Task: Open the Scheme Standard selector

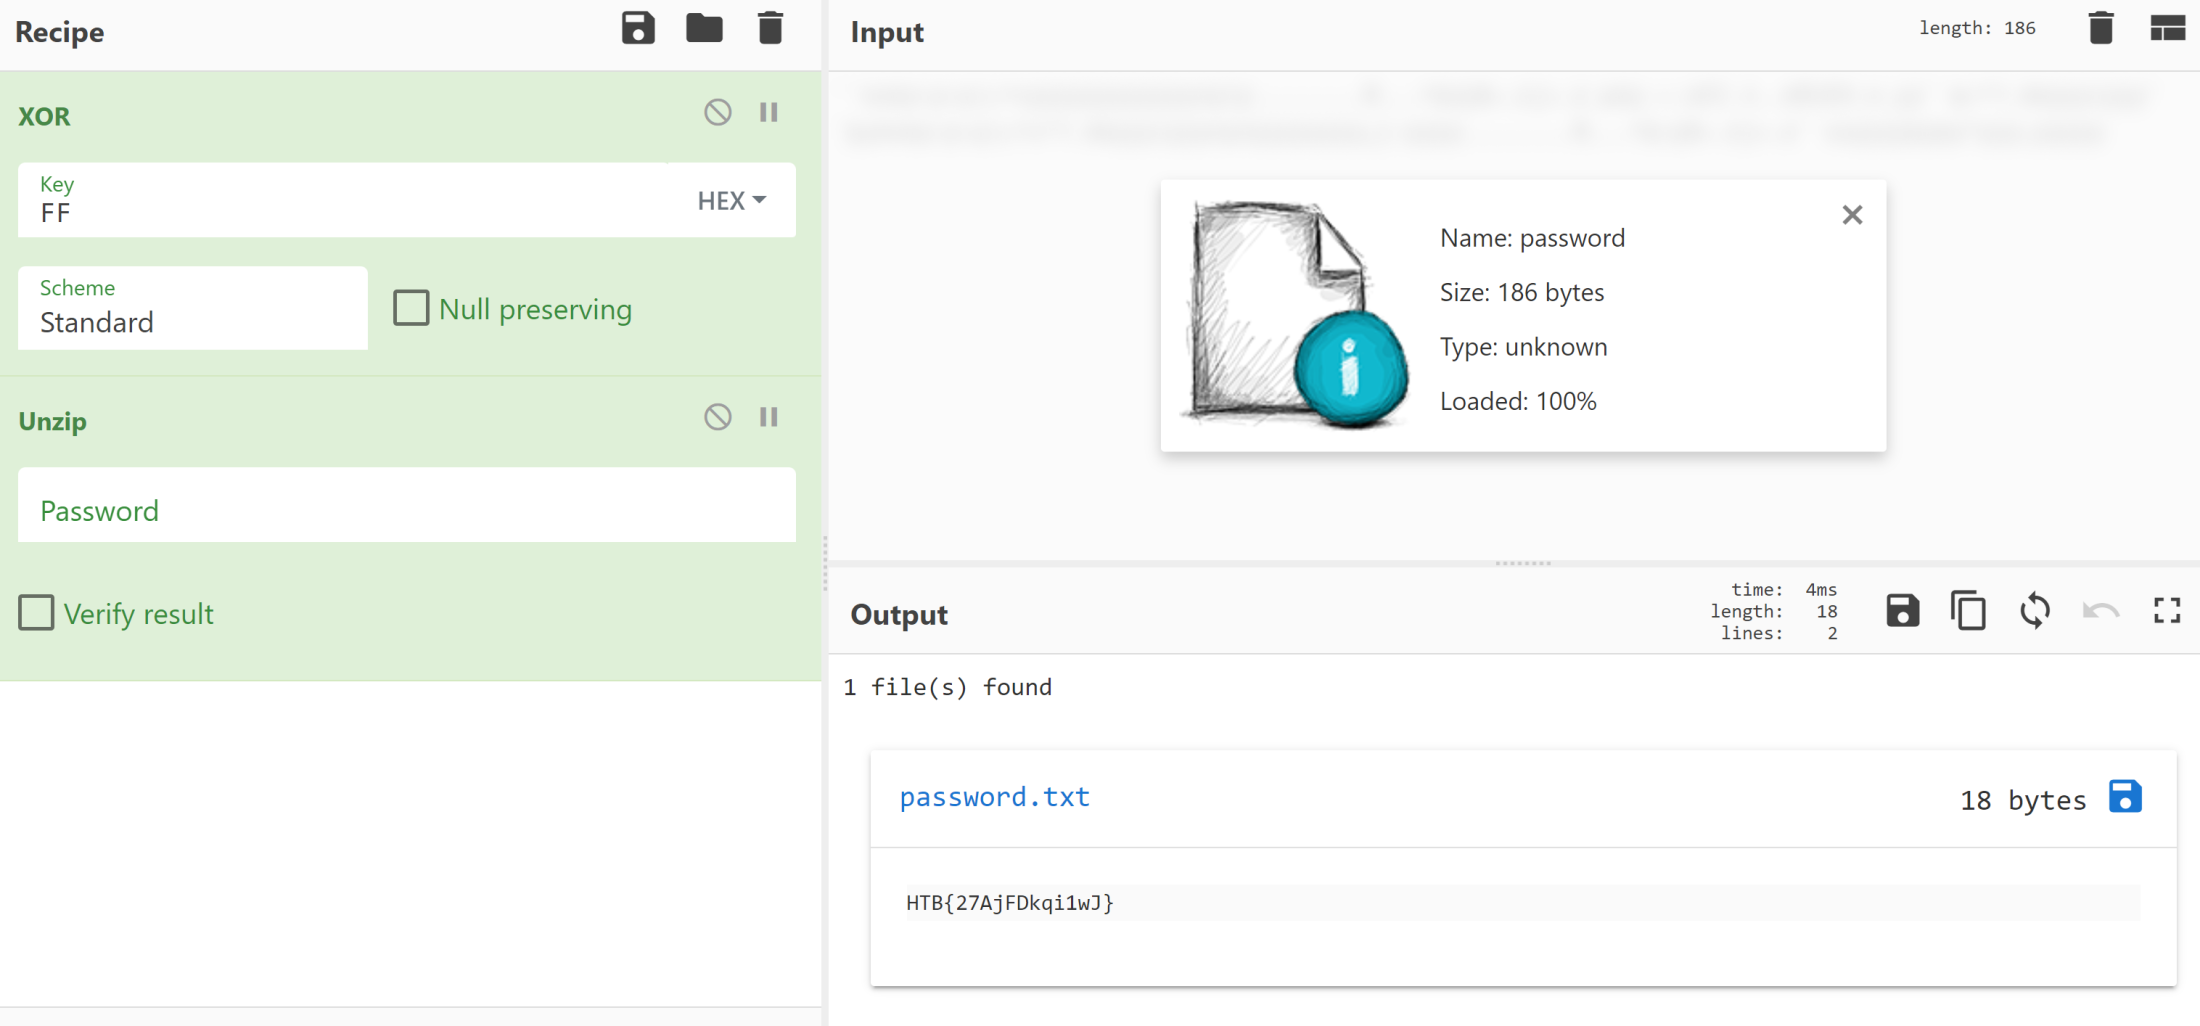Action: 192,309
